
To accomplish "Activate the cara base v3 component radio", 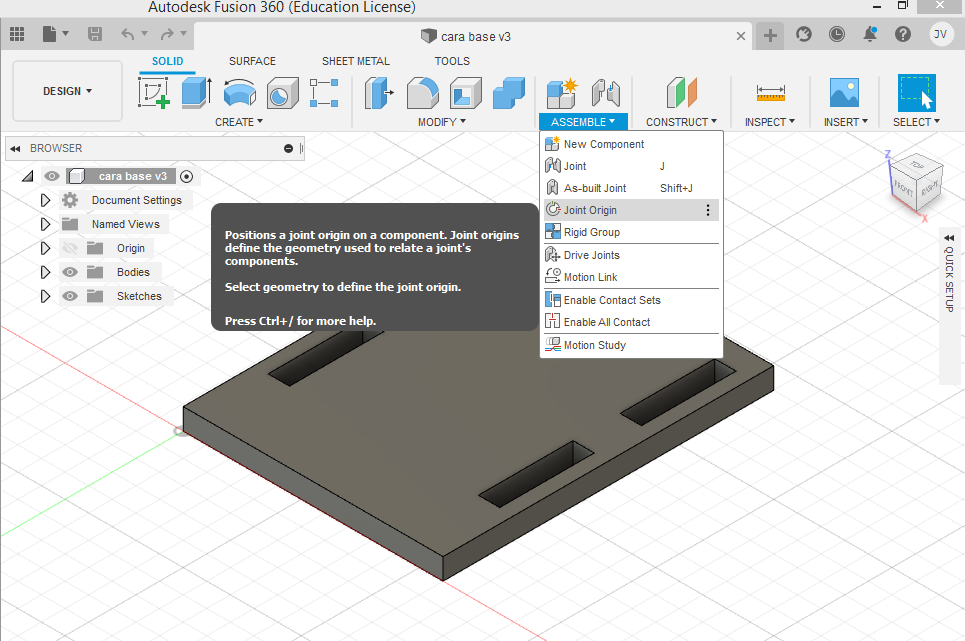I will (x=186, y=177).
